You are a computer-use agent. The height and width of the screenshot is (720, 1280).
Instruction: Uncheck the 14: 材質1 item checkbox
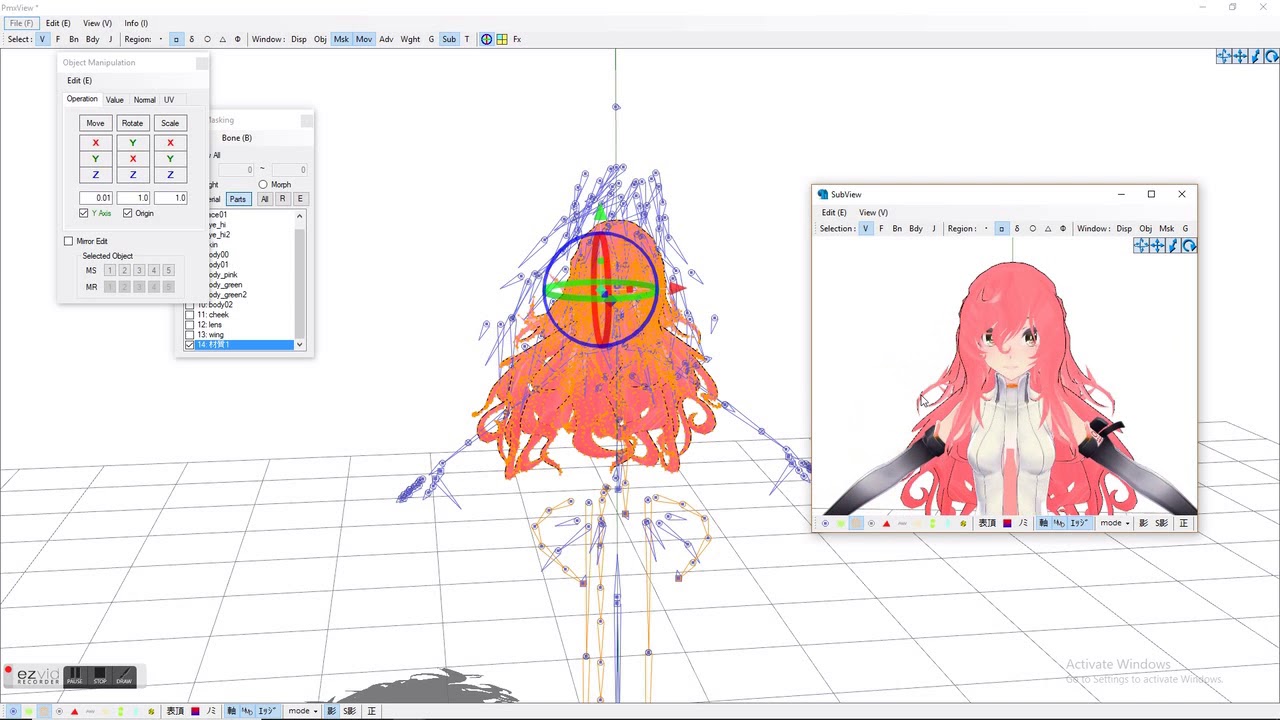point(190,345)
